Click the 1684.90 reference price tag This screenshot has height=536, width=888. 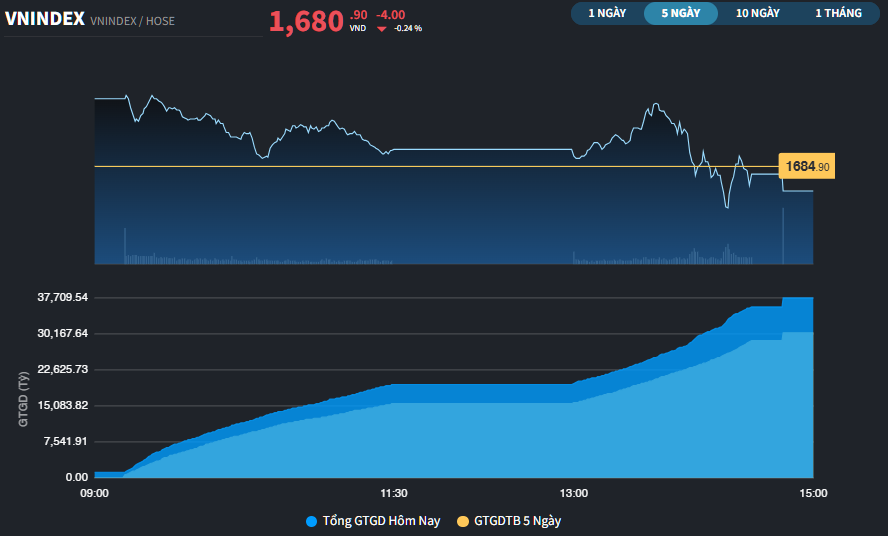point(806,167)
